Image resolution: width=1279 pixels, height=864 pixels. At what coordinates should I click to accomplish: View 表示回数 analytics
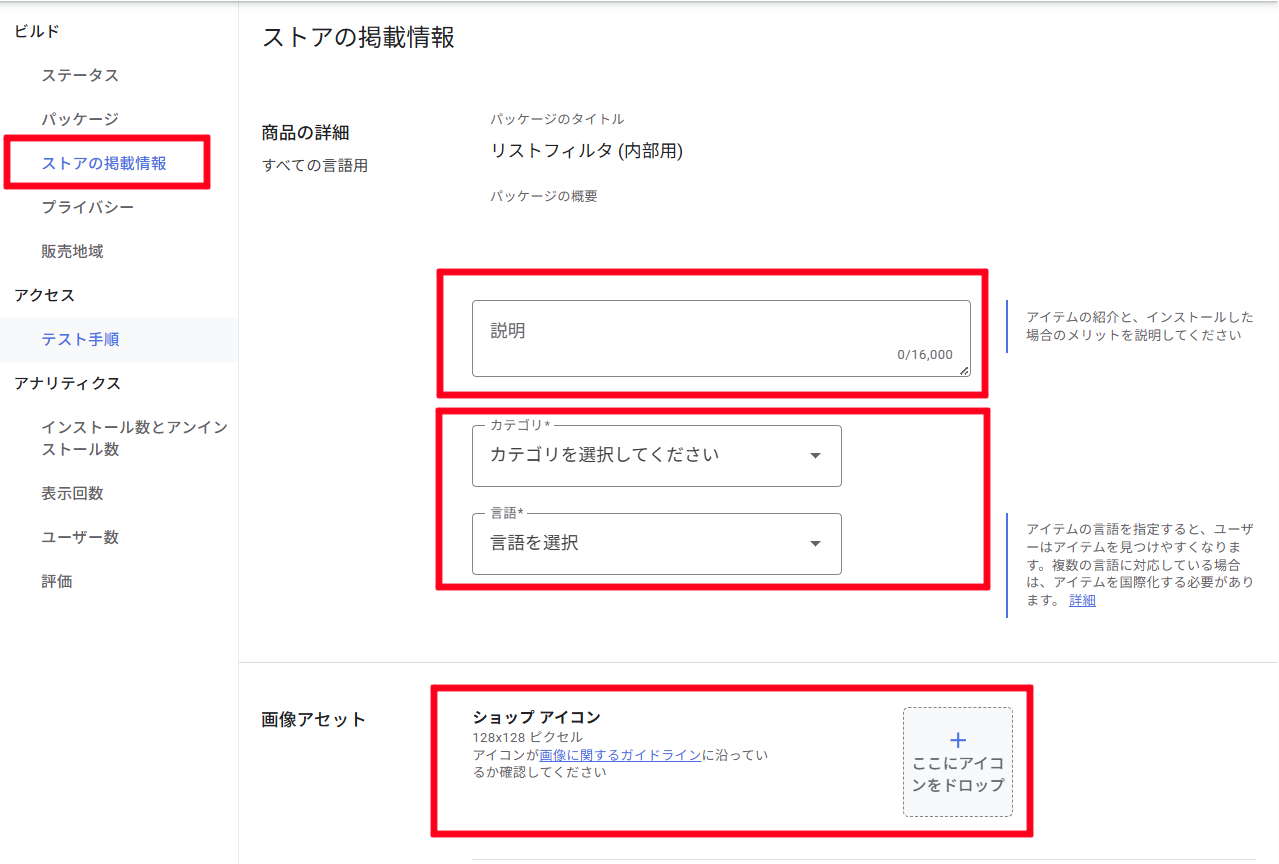point(72,493)
